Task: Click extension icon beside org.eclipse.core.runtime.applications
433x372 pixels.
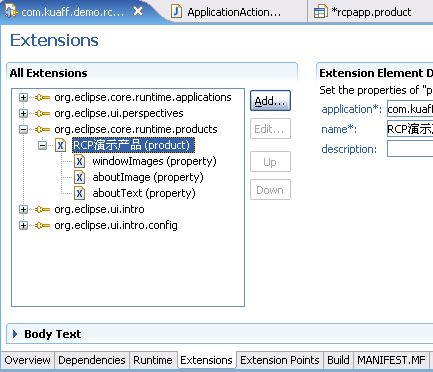Action: coord(42,97)
